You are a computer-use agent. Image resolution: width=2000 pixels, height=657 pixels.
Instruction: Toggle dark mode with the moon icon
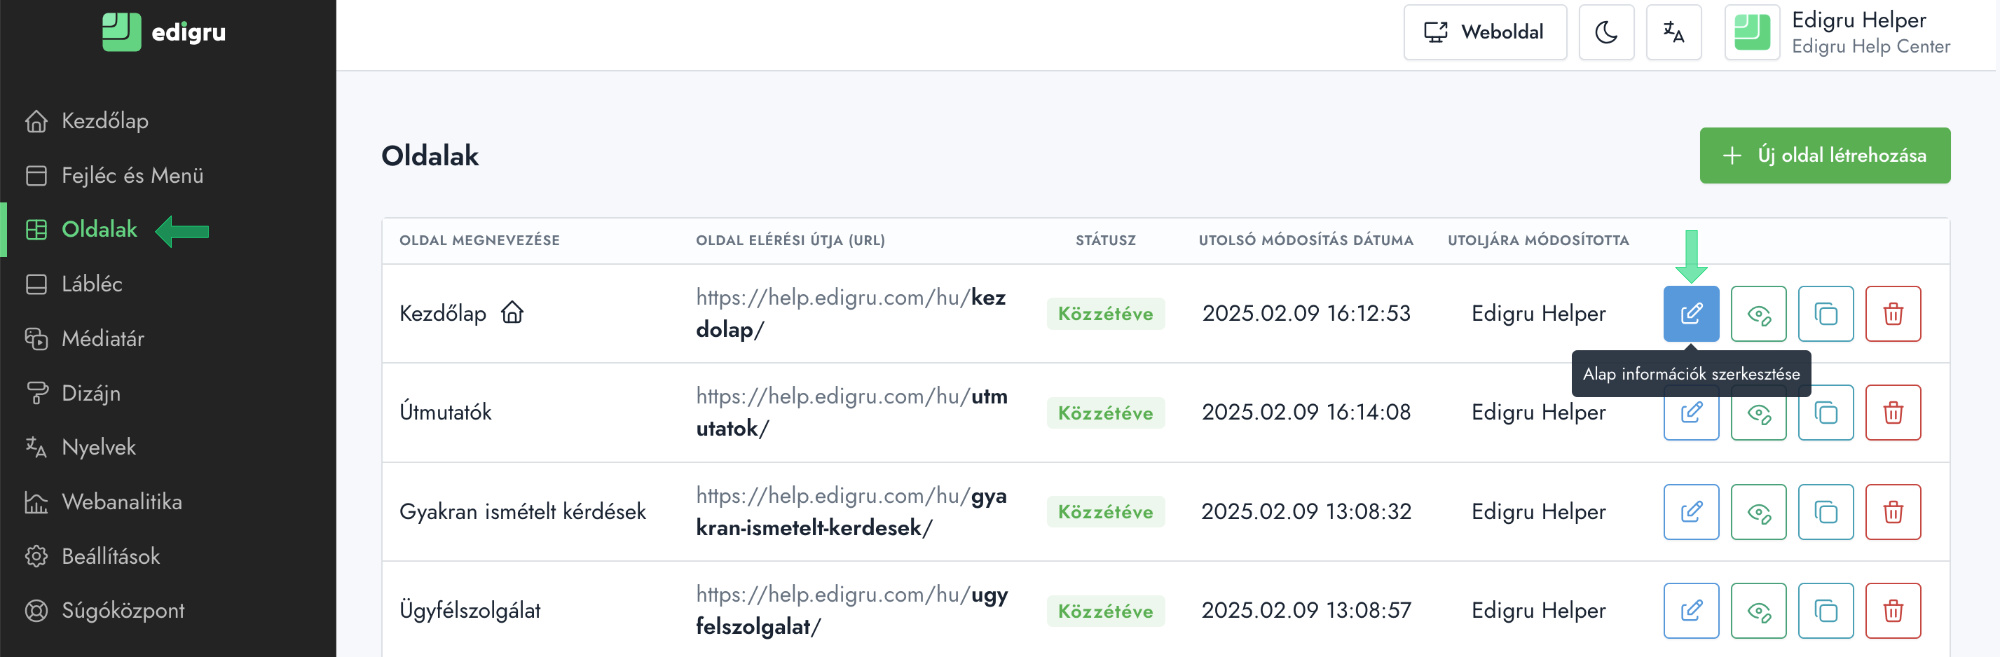[x=1606, y=32]
